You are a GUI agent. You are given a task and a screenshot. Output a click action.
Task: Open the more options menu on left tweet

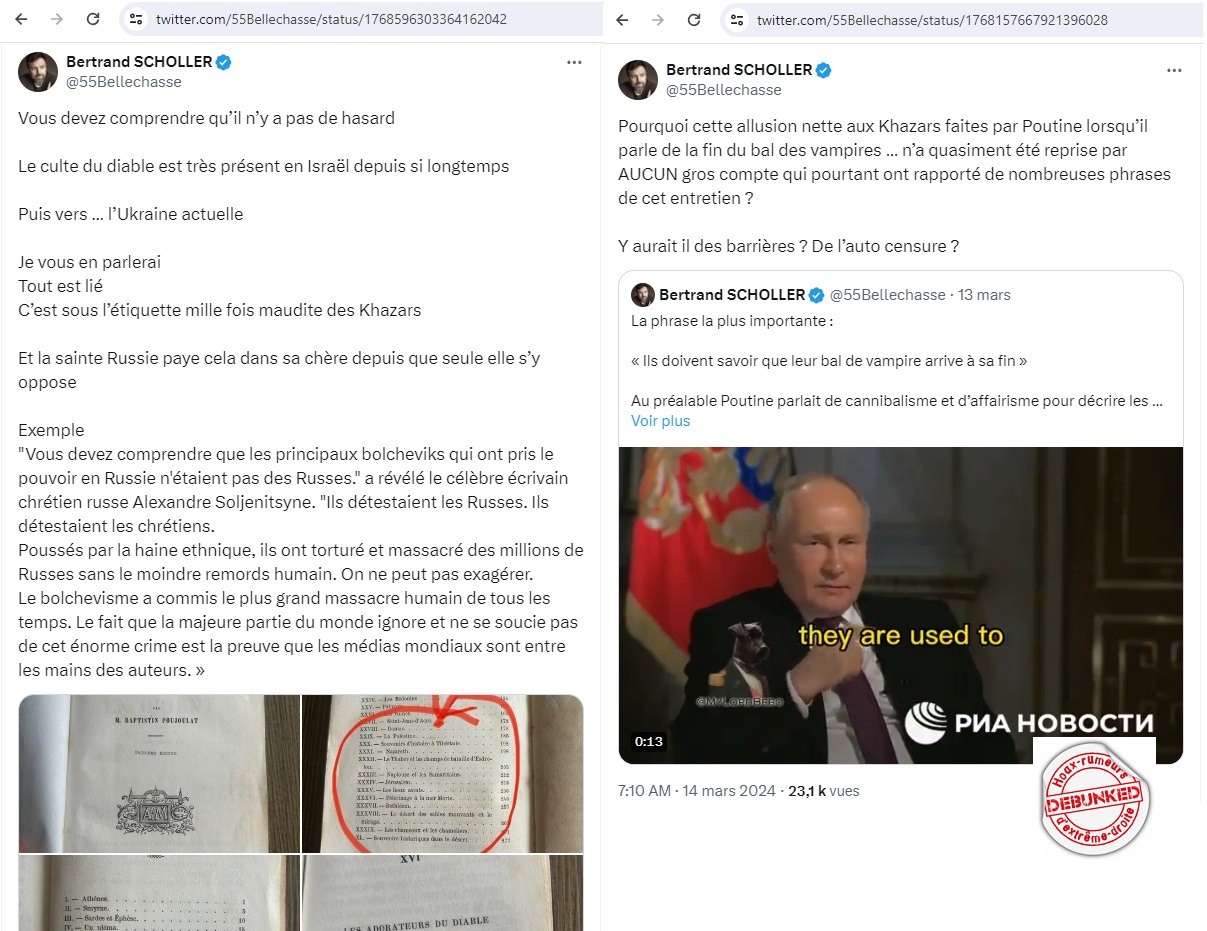point(574,62)
